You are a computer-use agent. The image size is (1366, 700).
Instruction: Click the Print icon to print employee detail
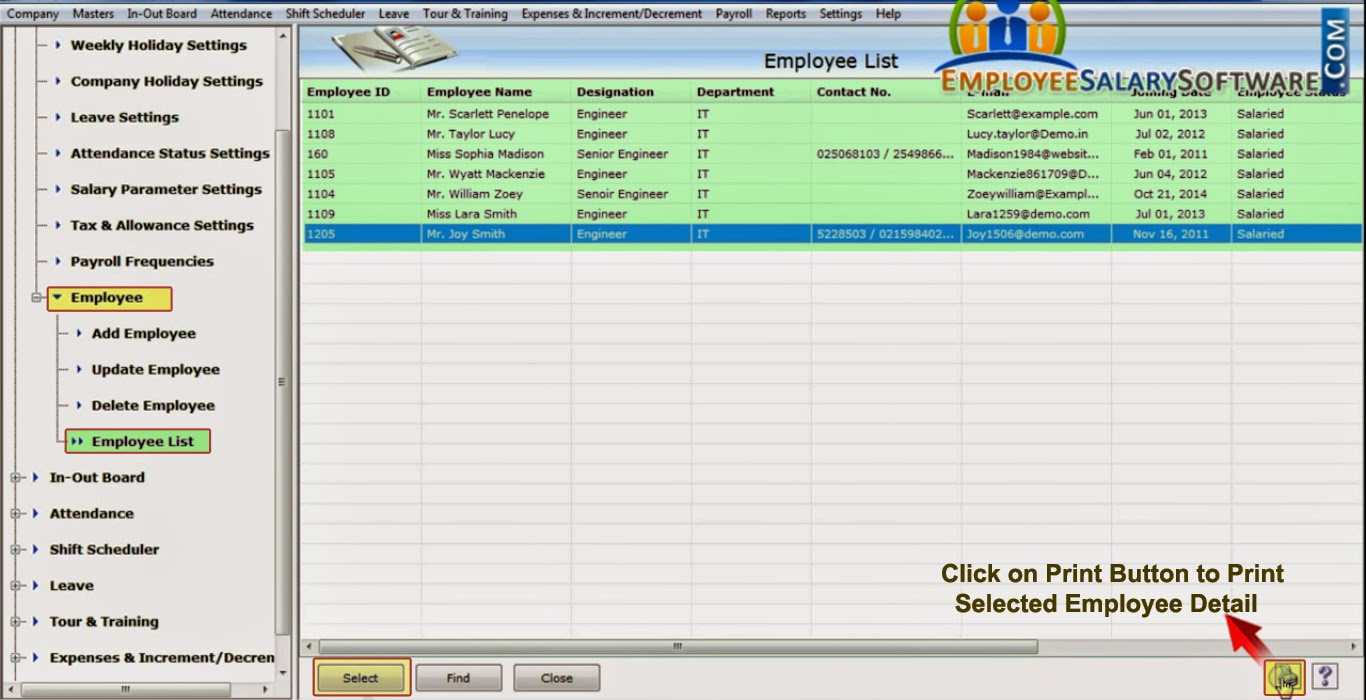tap(1285, 676)
